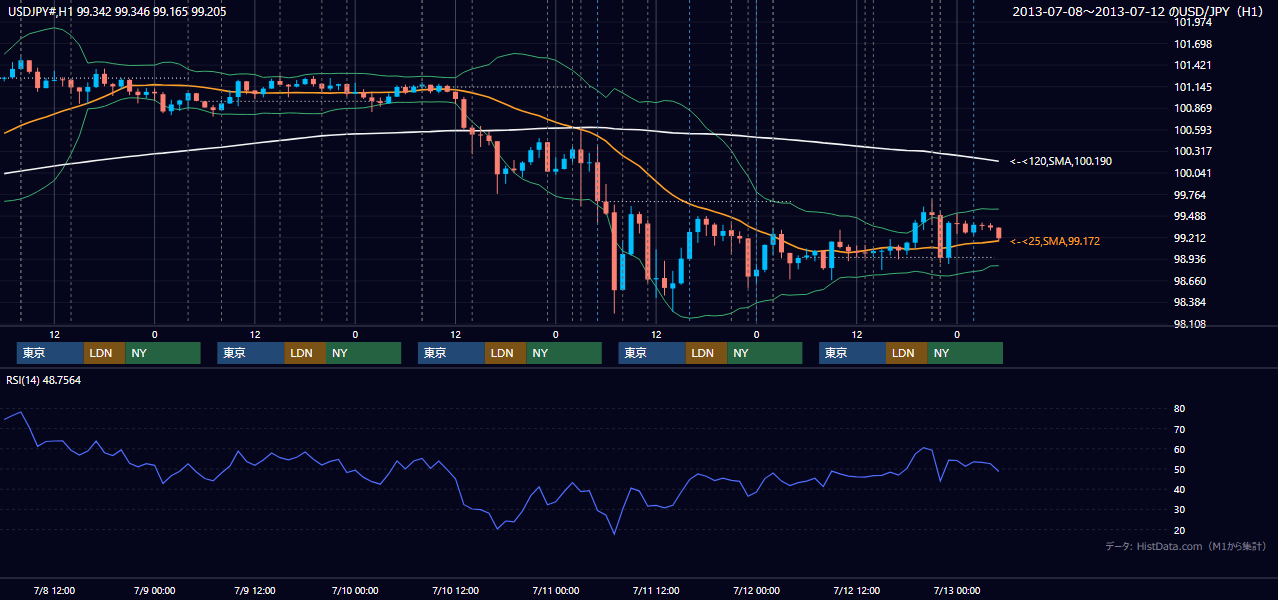1278x600 pixels.
Task: Click the 7/9 12:00 time axis label
Action: pos(254,590)
